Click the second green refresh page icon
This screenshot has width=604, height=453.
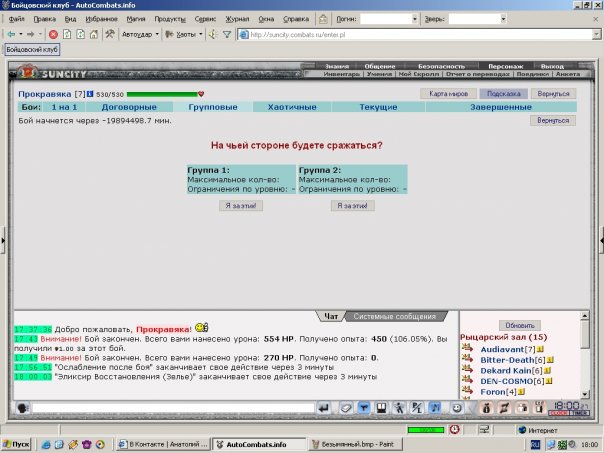(81, 34)
